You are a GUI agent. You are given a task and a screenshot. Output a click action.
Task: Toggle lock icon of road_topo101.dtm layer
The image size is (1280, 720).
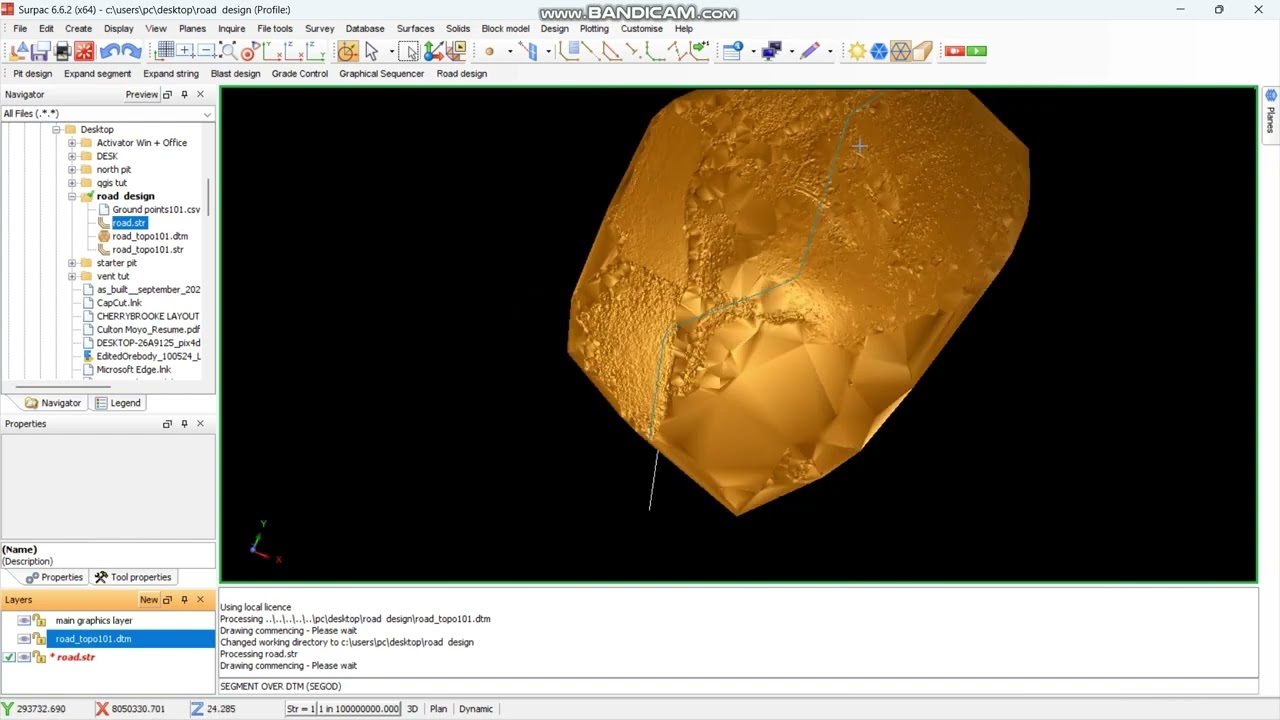coord(40,639)
